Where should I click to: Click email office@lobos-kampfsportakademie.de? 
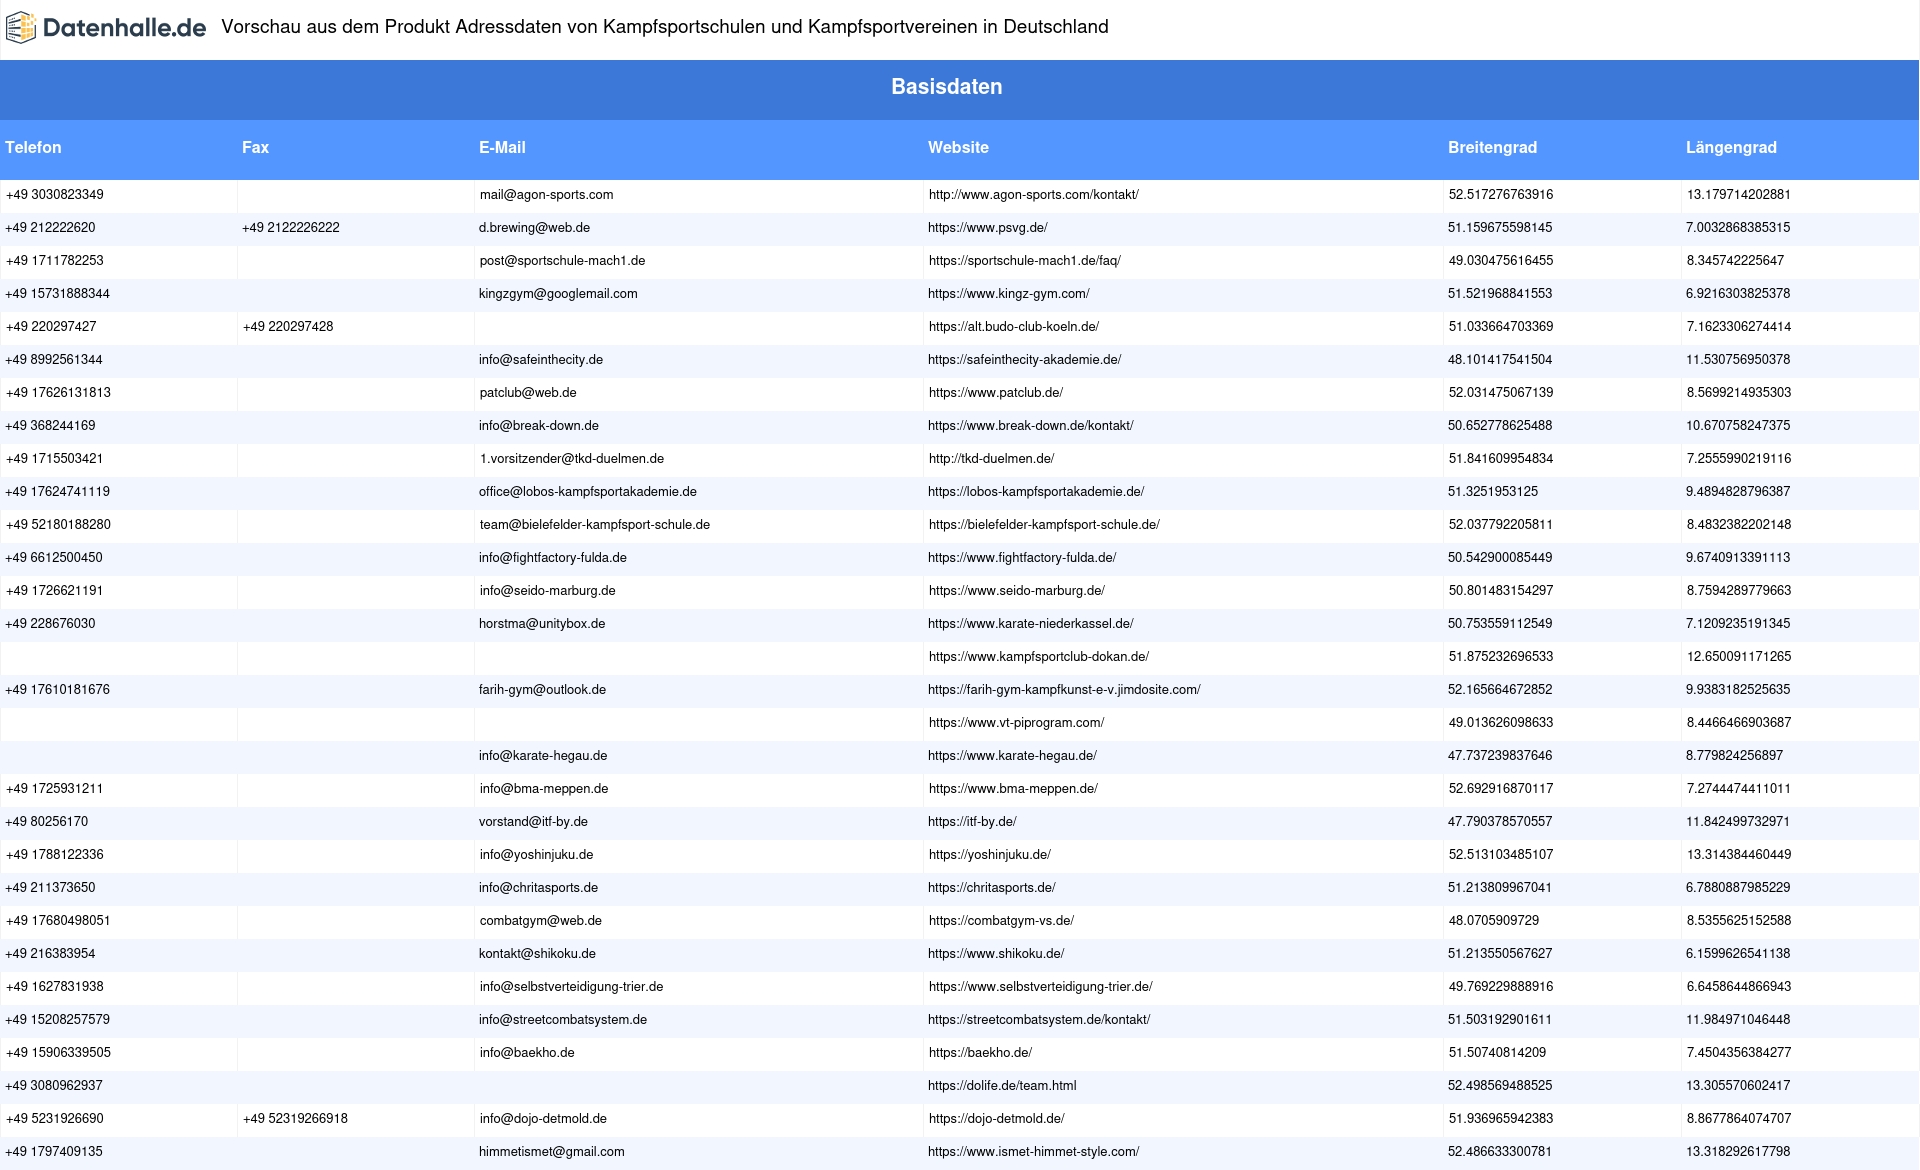588,492
